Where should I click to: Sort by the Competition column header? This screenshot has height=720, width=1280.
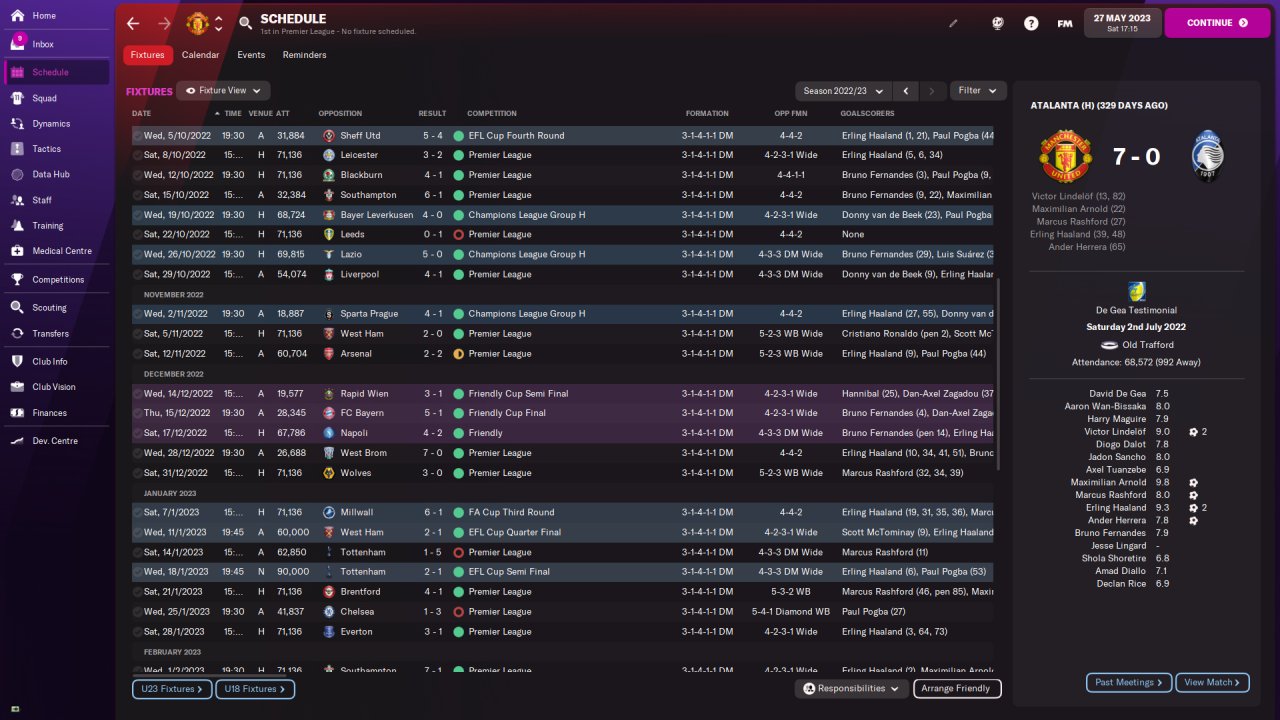click(492, 114)
